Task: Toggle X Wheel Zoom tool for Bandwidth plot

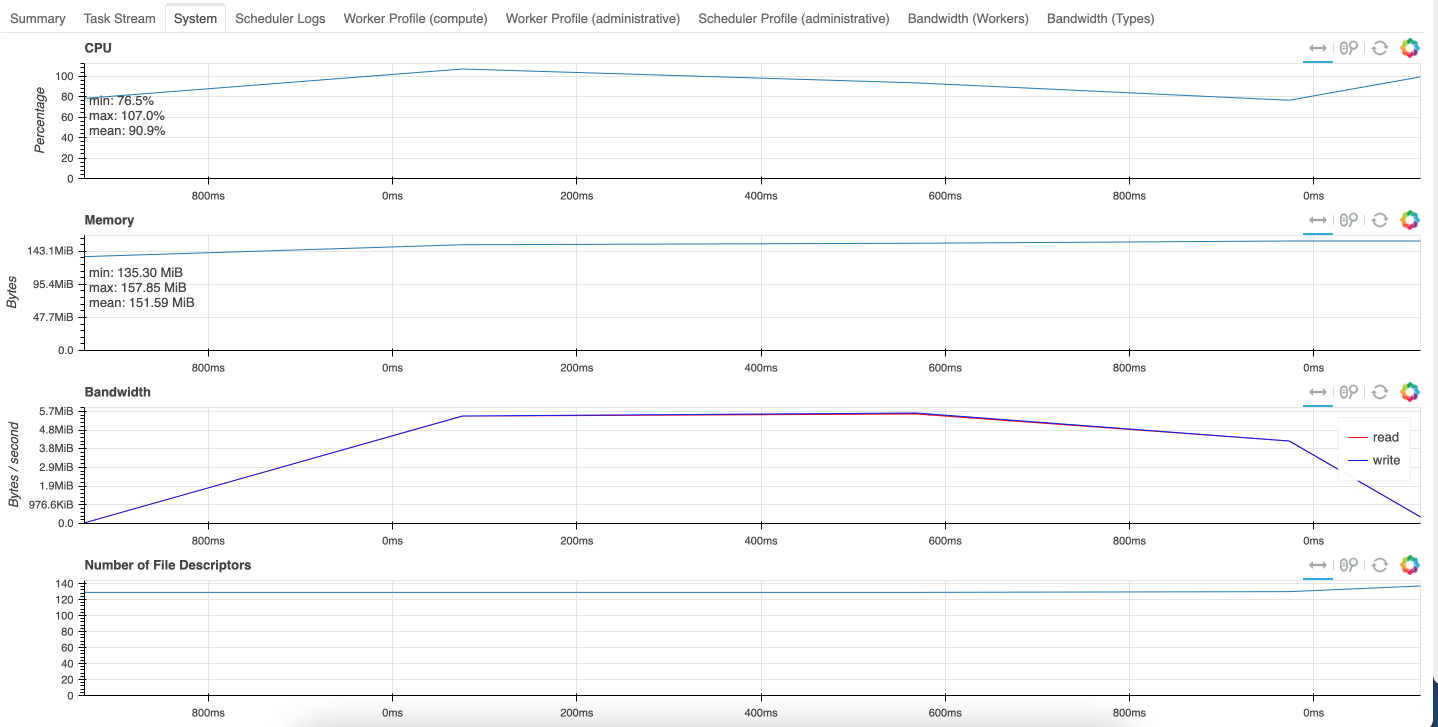Action: pos(1349,392)
